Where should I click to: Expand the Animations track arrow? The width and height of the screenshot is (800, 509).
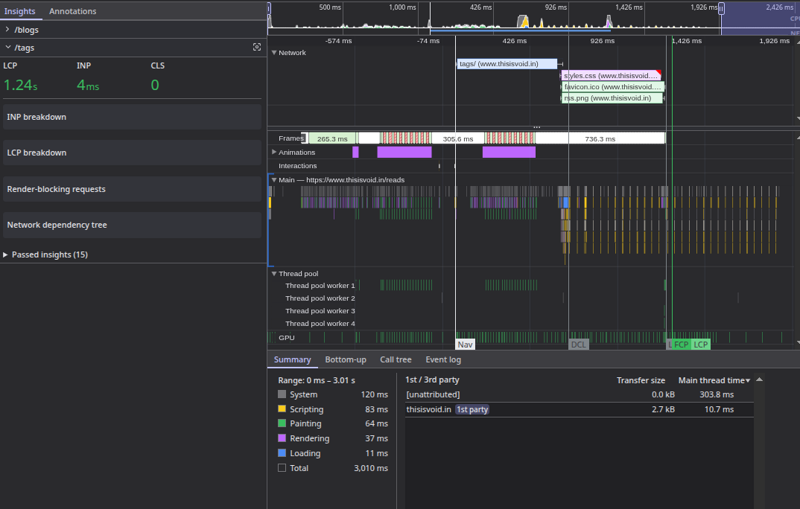274,152
